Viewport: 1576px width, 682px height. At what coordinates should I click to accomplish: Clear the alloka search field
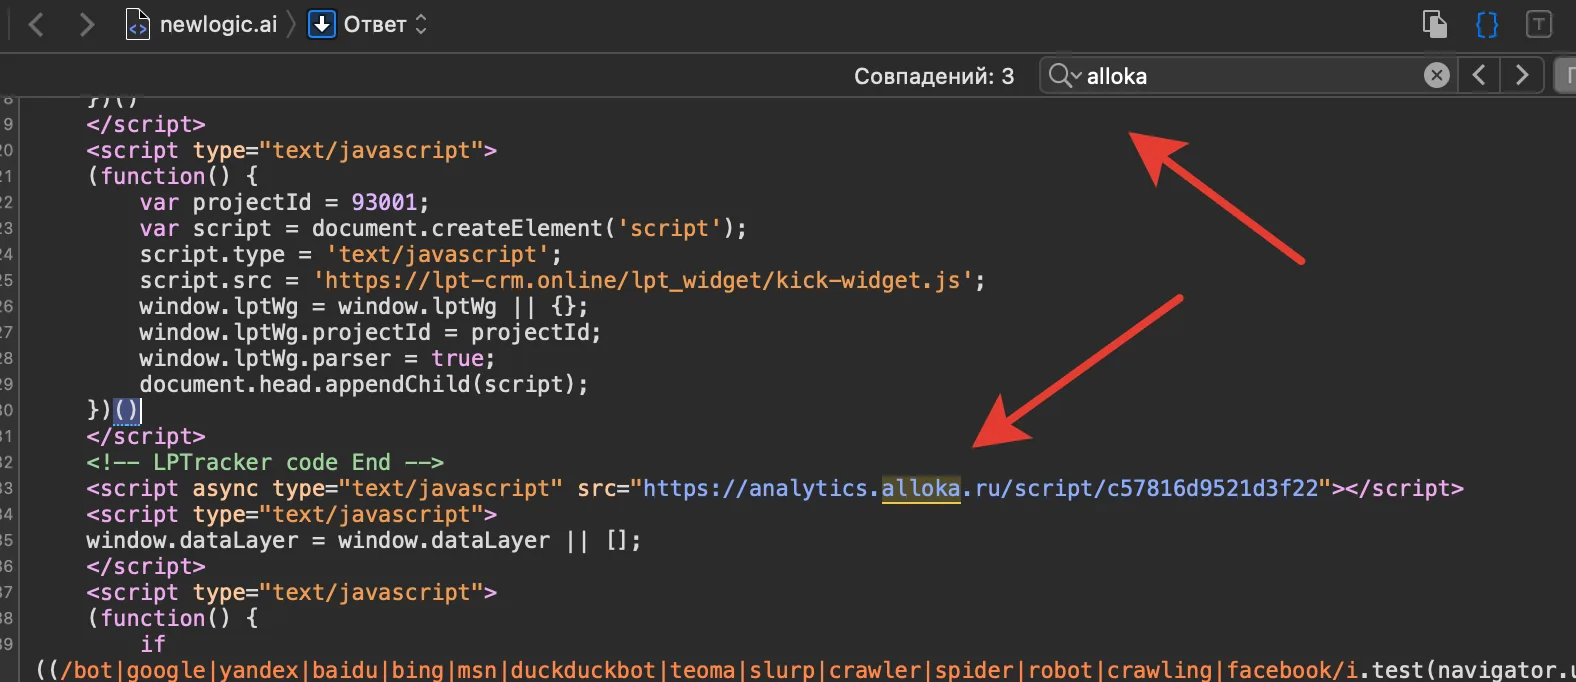[1436, 75]
